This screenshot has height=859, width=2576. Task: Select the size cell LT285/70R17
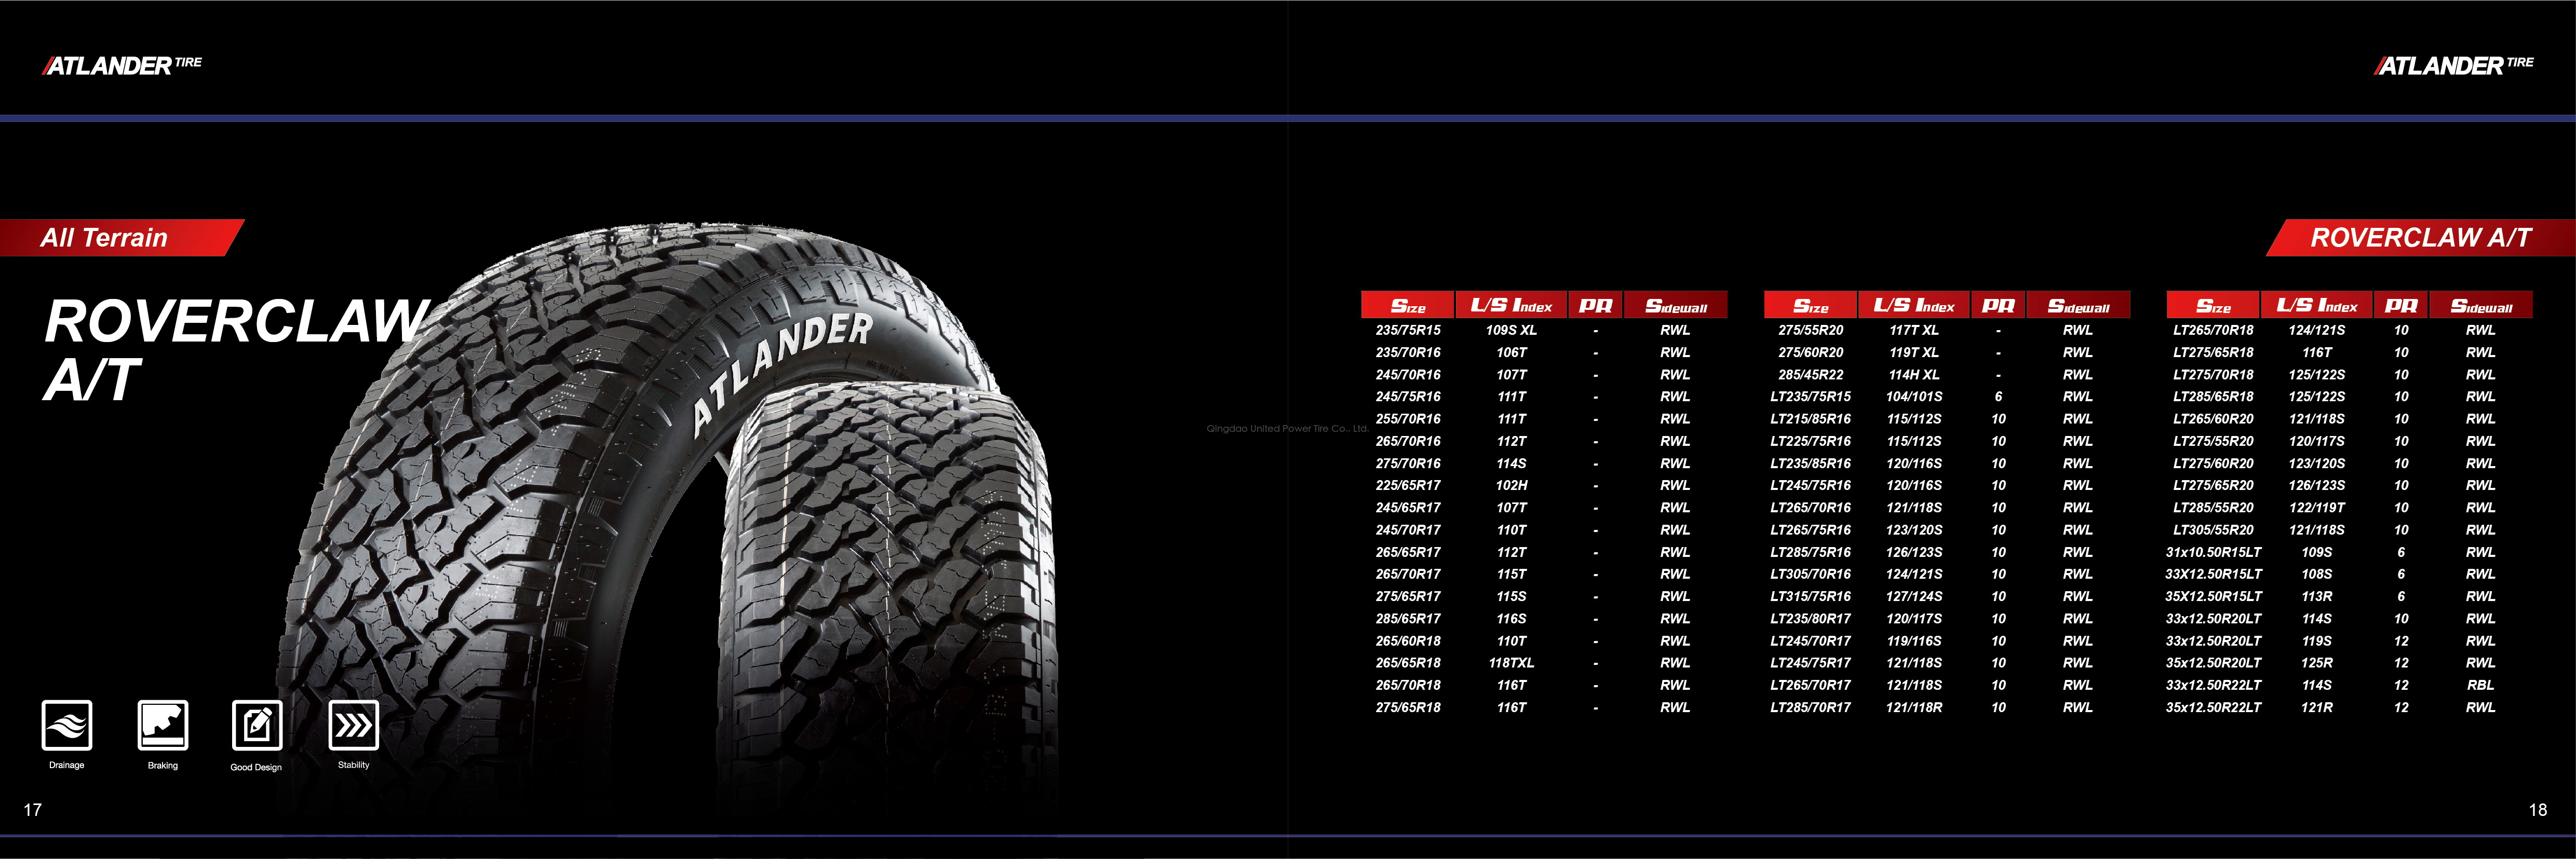(1811, 707)
